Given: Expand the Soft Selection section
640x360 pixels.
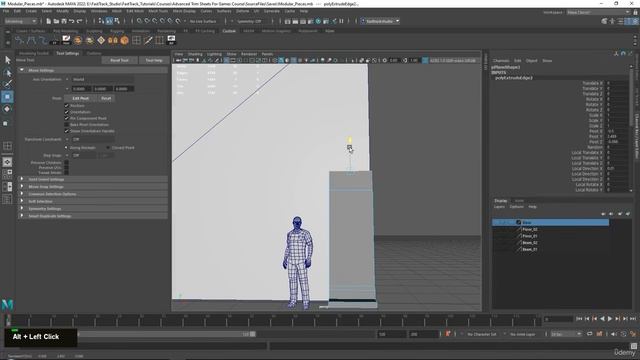Looking at the screenshot, I should click(93, 201).
